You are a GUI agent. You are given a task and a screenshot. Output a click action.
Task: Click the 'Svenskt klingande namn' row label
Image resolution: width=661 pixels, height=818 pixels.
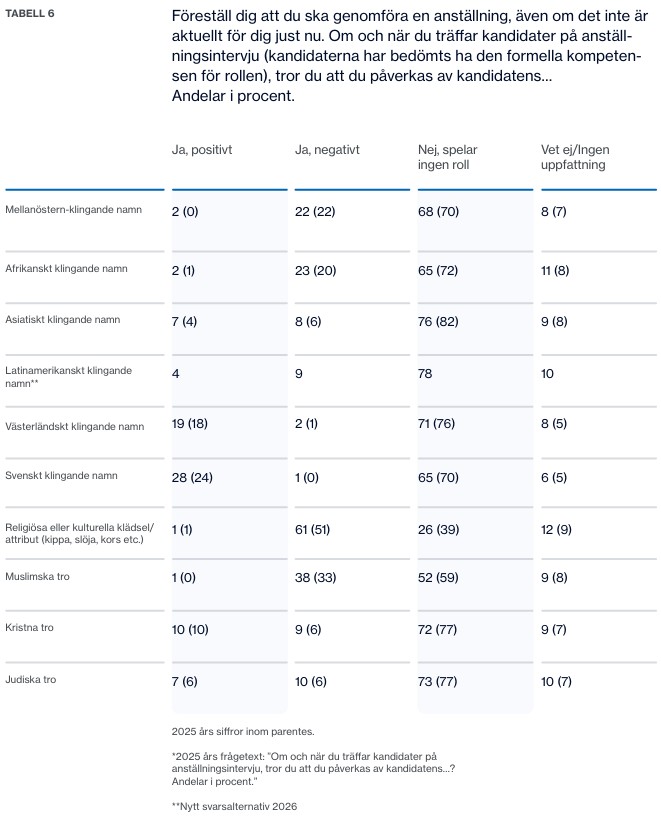(x=62, y=476)
